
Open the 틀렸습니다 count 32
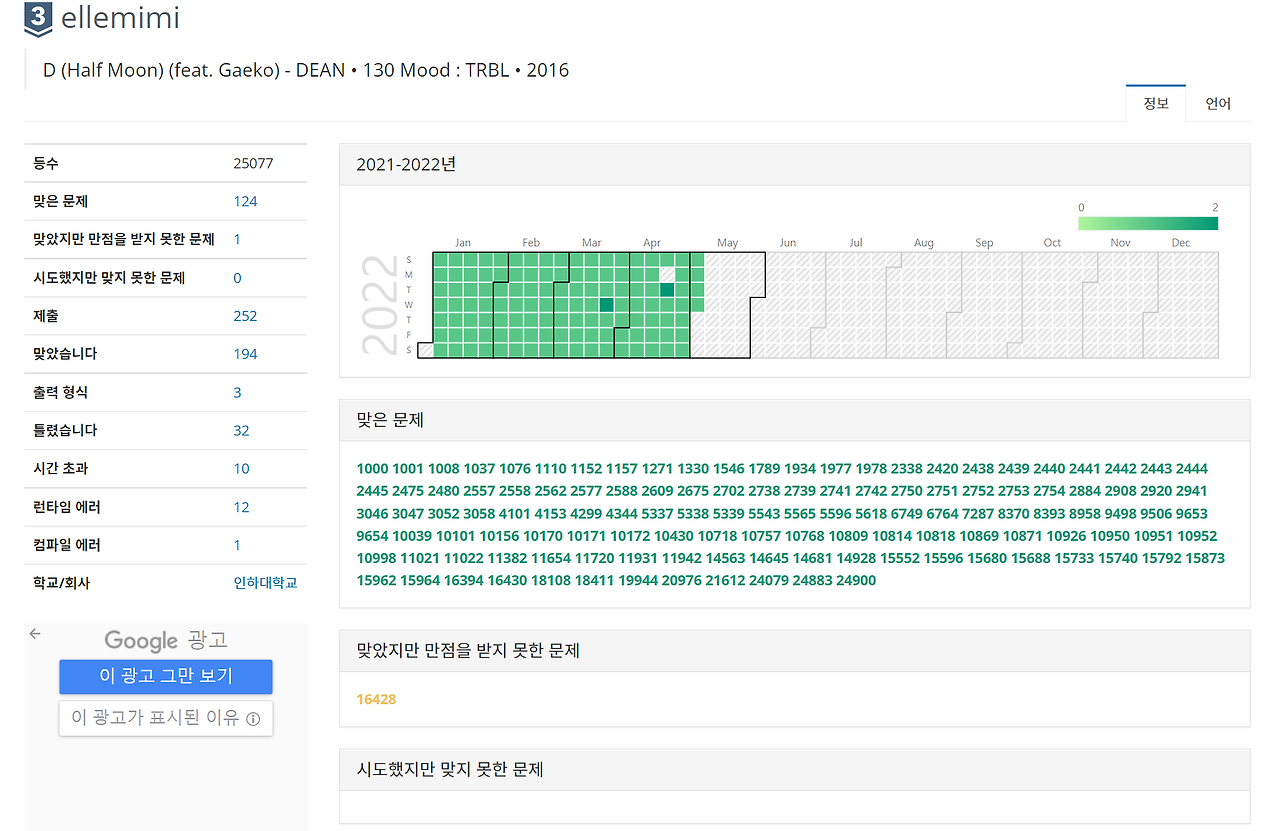click(241, 431)
